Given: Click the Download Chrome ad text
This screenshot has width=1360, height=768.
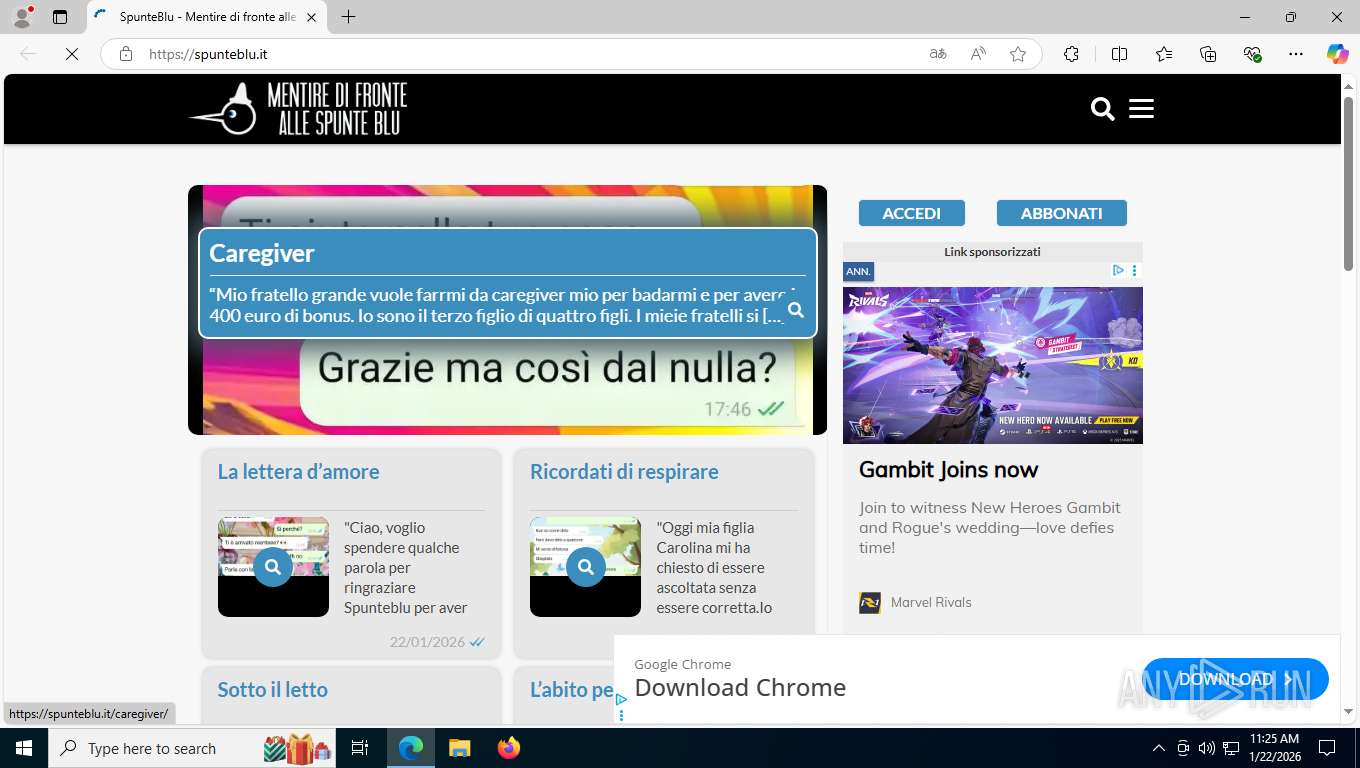Looking at the screenshot, I should [x=740, y=687].
